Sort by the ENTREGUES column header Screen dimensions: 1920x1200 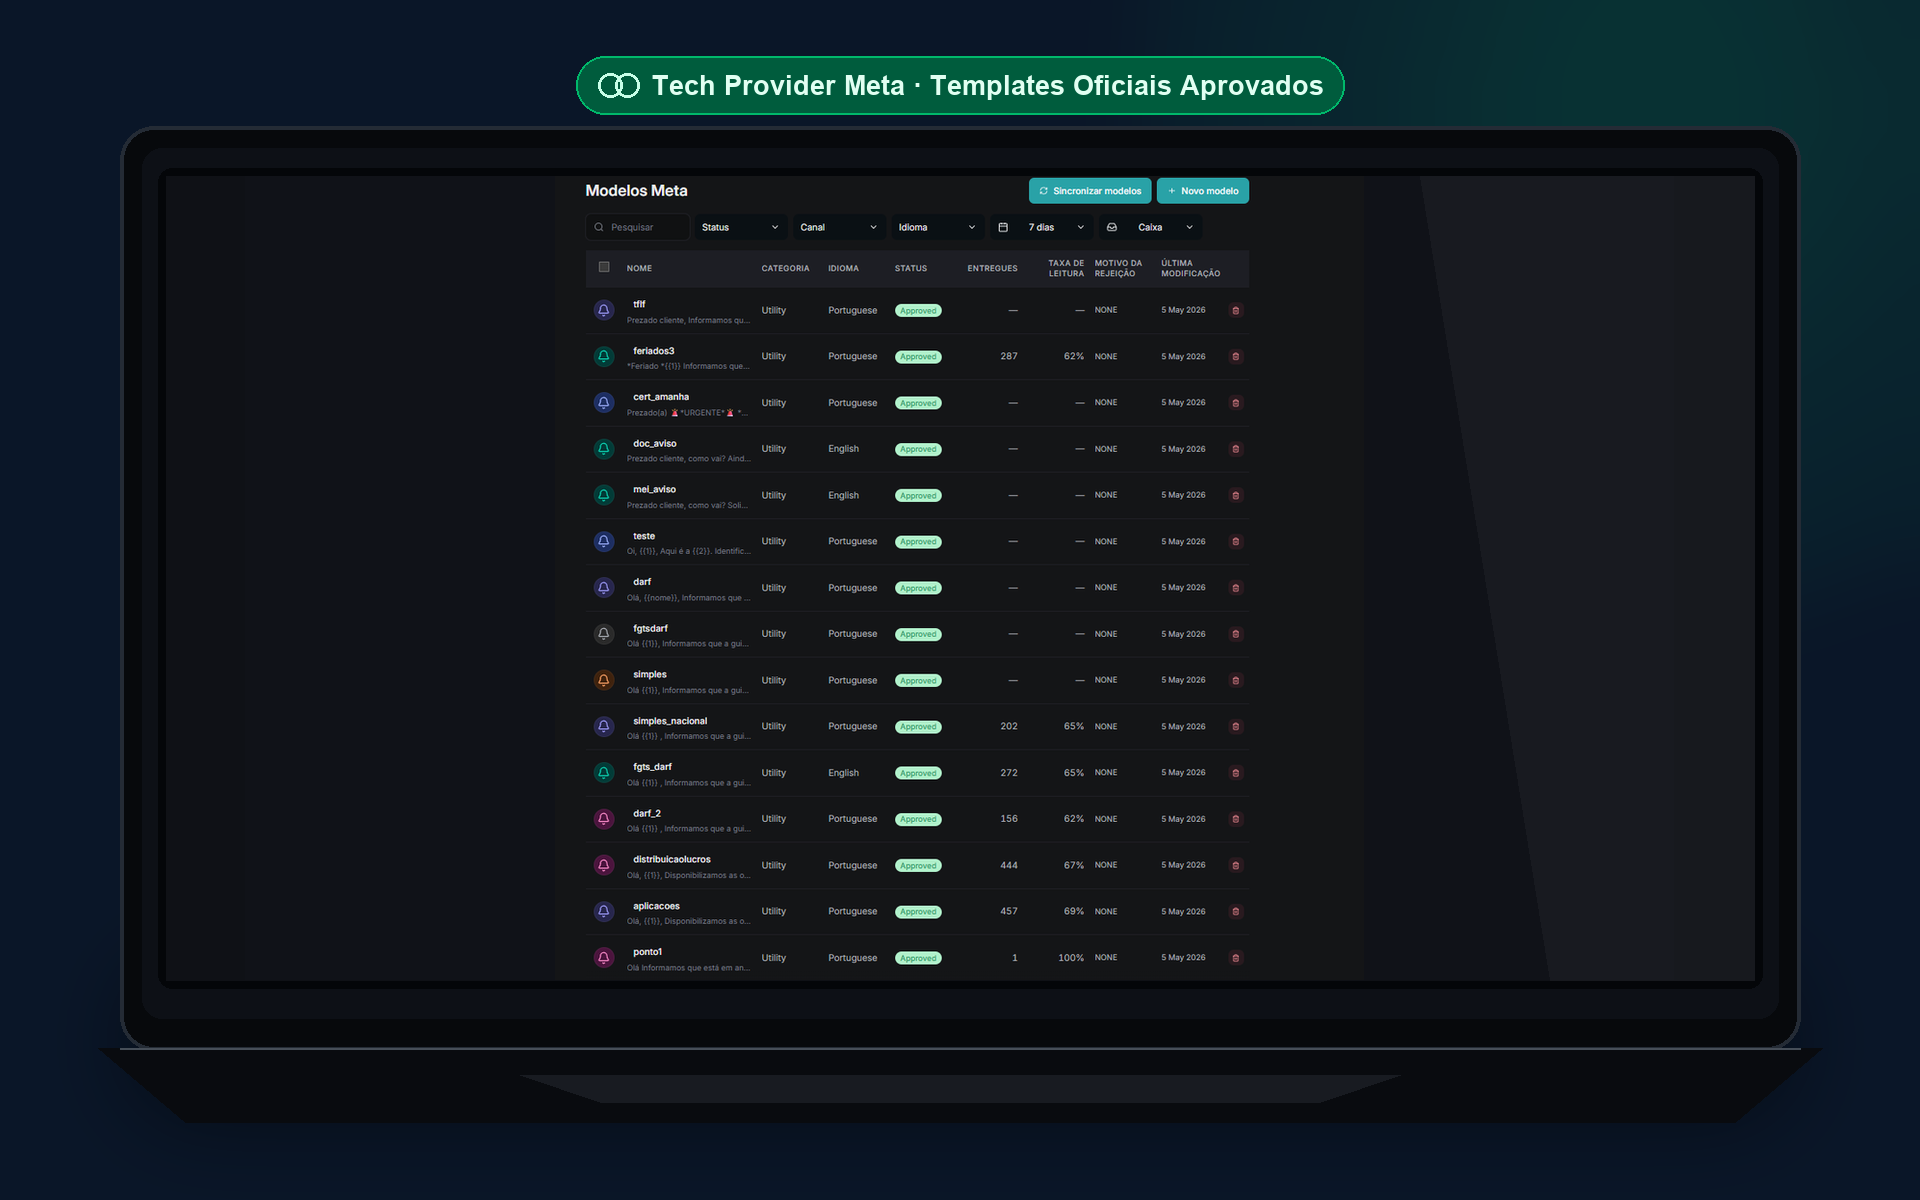point(992,268)
